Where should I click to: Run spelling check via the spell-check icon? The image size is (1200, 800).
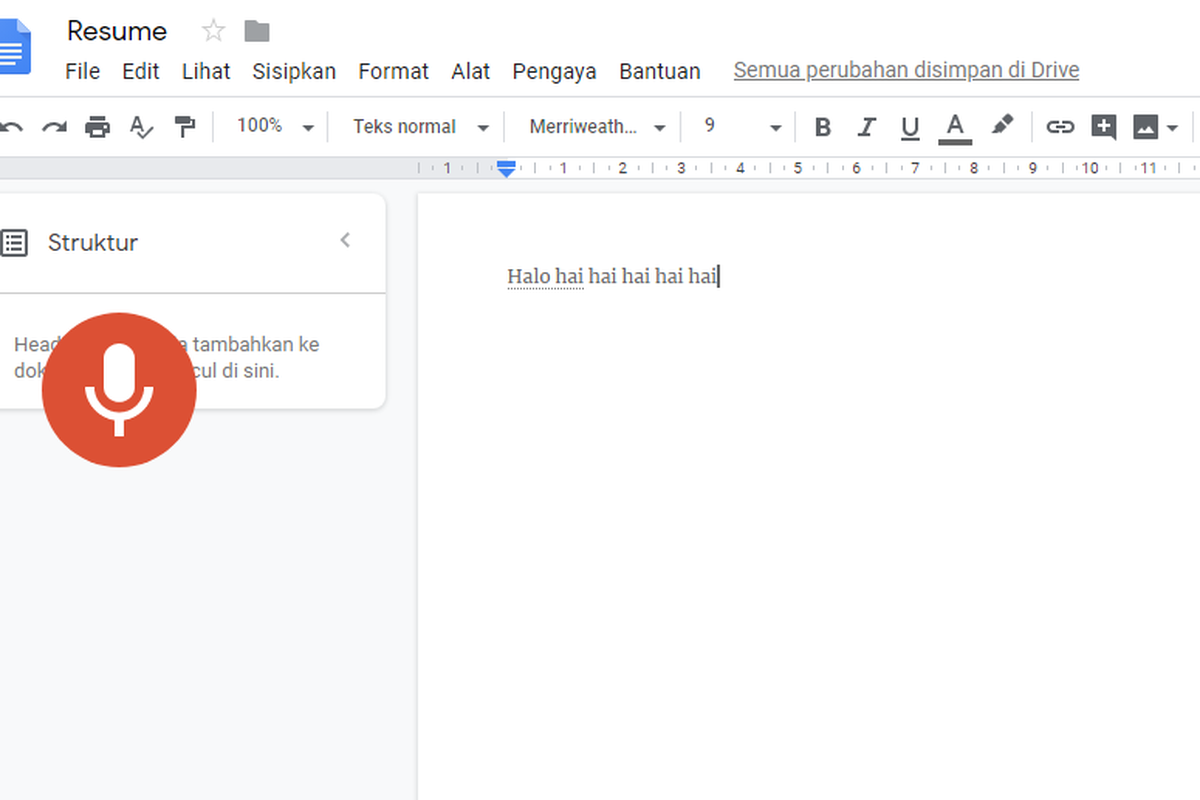point(140,127)
